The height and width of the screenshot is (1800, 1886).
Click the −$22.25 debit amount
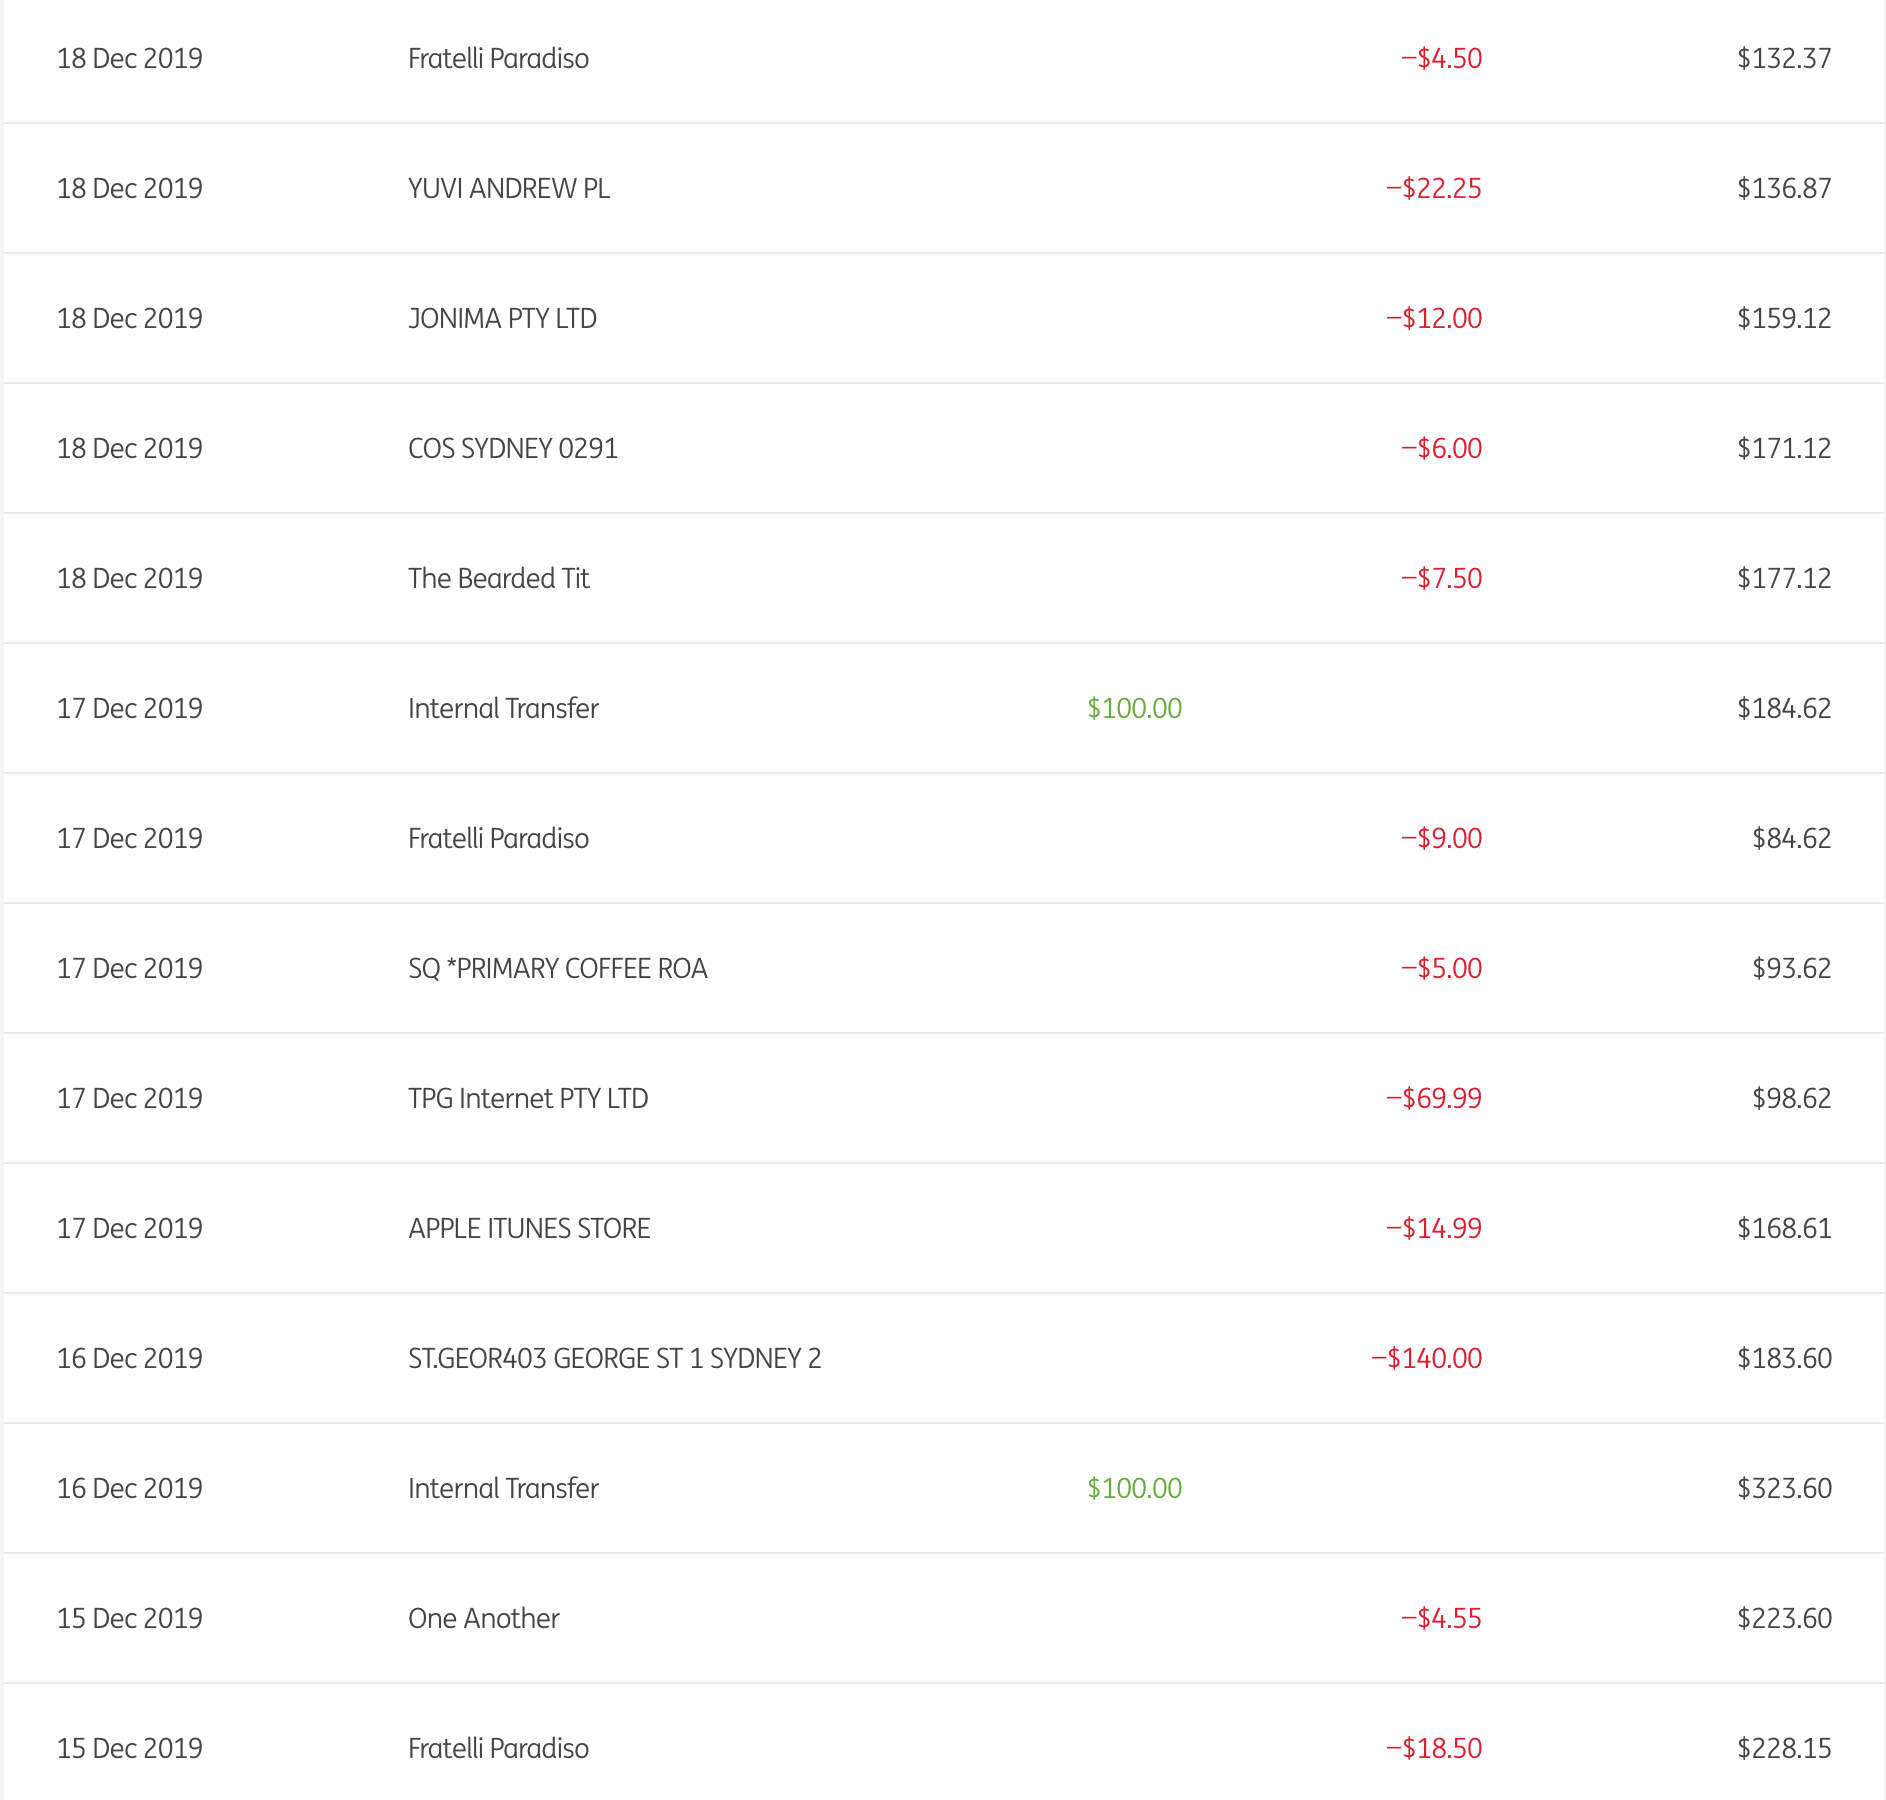[x=1433, y=189]
